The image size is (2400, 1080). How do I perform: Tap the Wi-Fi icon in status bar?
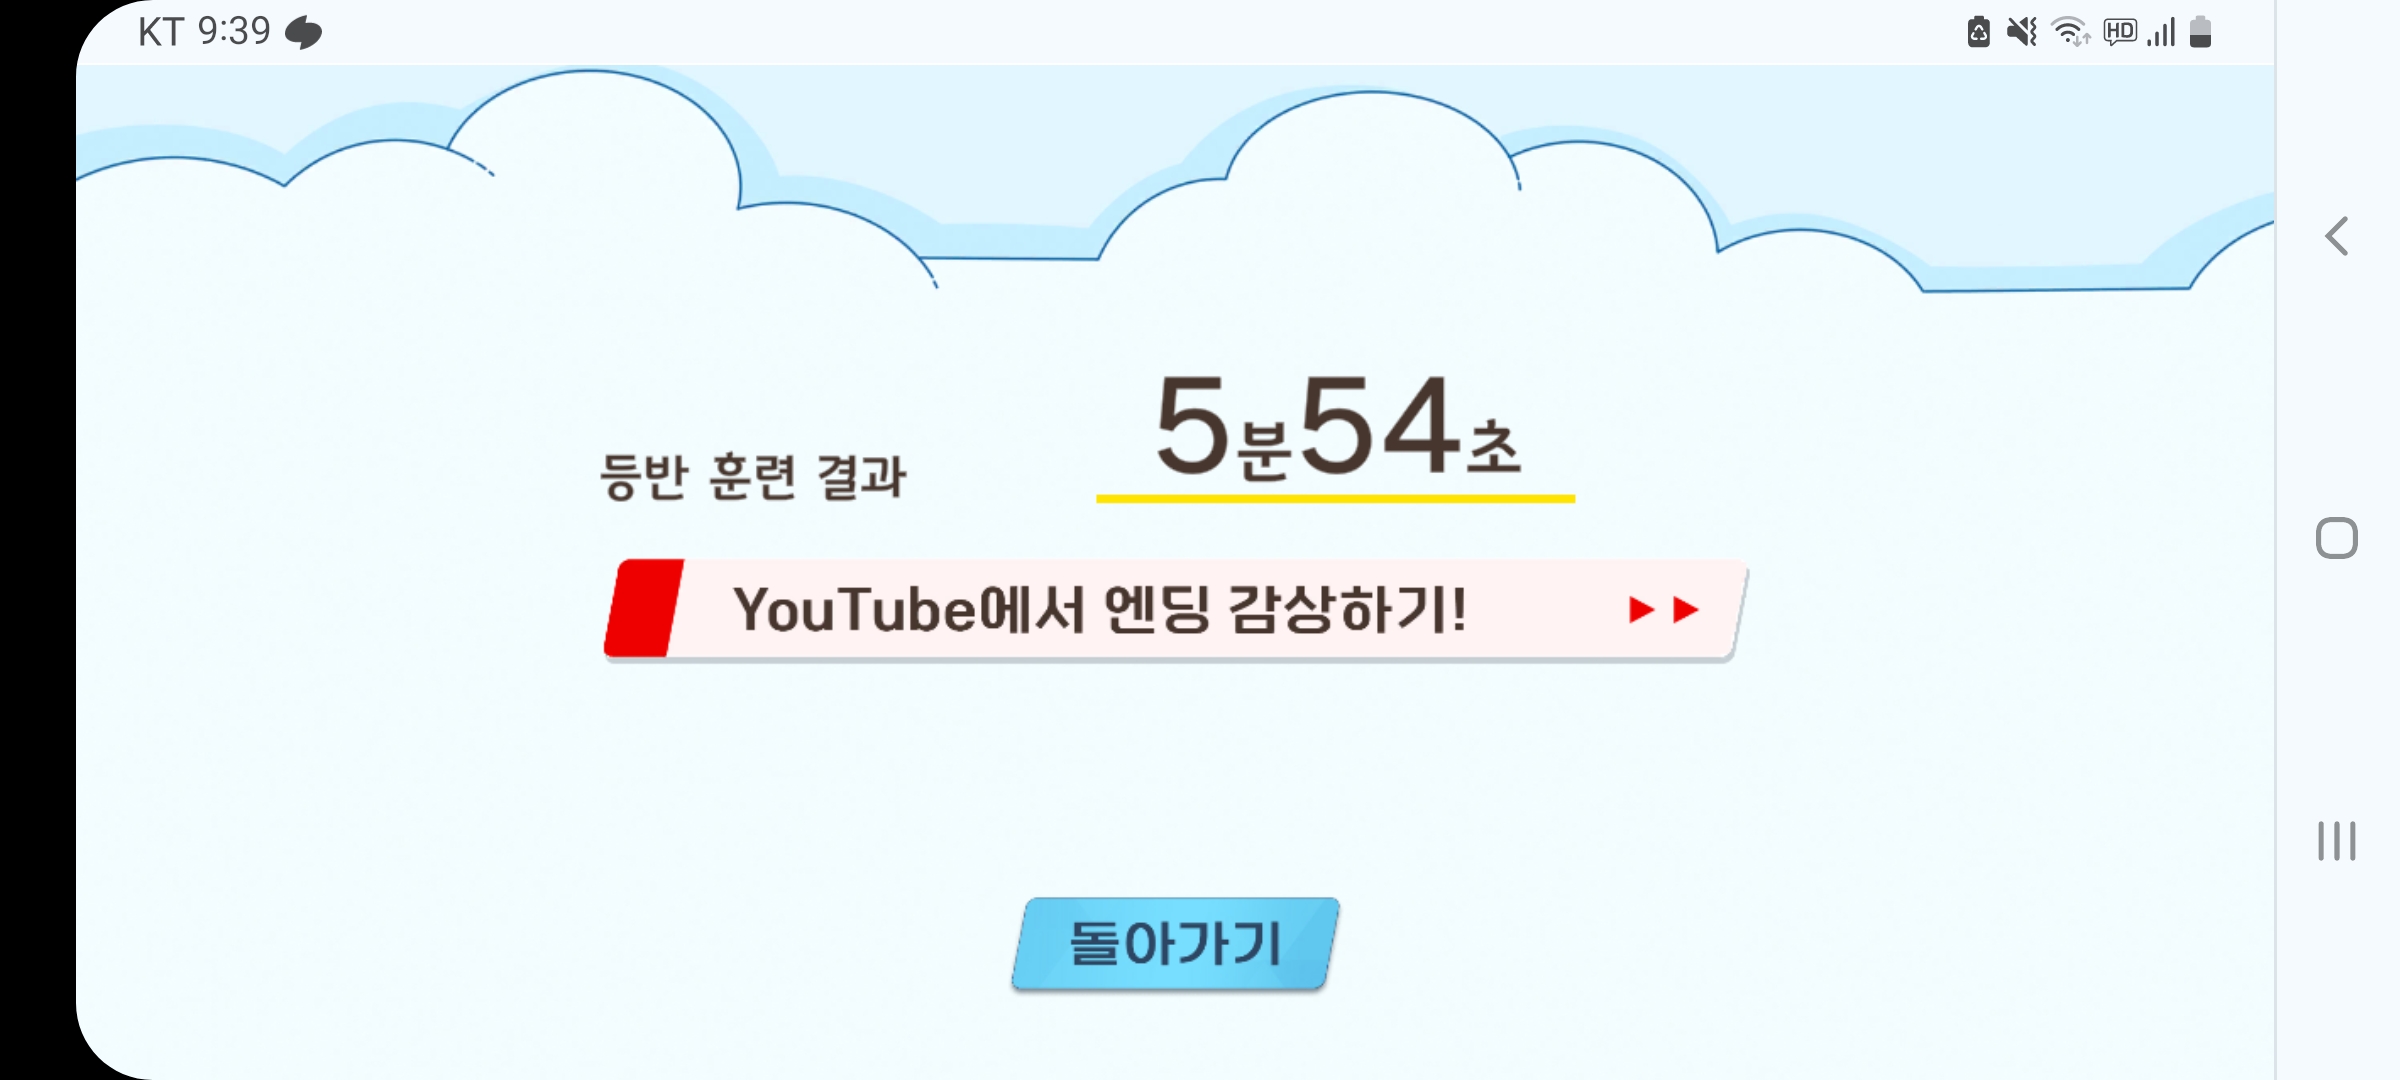click(x=2070, y=32)
